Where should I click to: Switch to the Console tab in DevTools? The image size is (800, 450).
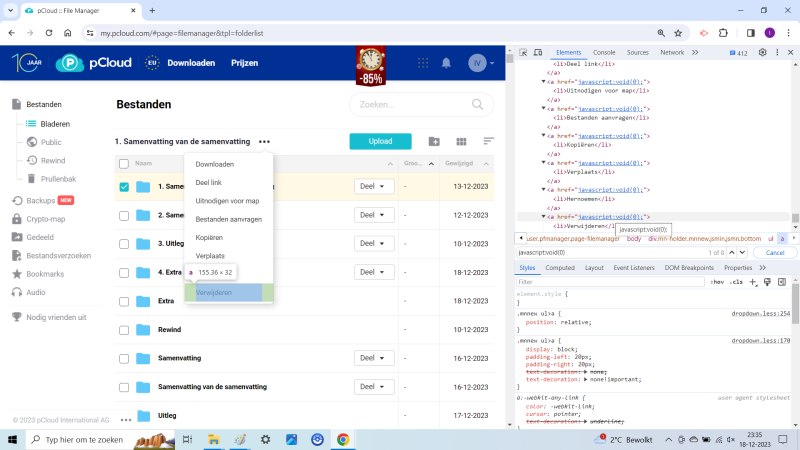[604, 52]
